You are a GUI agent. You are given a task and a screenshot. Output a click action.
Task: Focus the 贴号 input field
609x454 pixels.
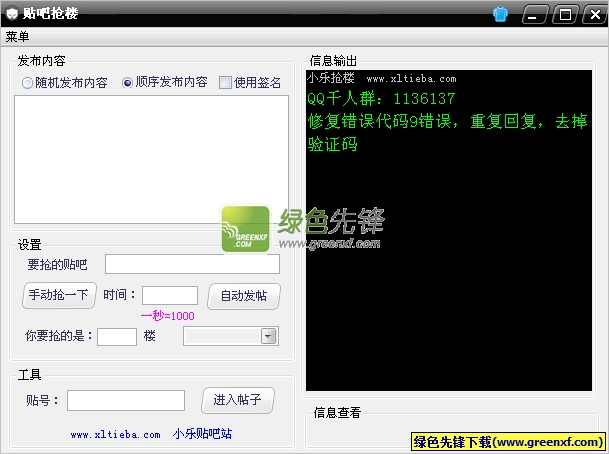(126, 400)
